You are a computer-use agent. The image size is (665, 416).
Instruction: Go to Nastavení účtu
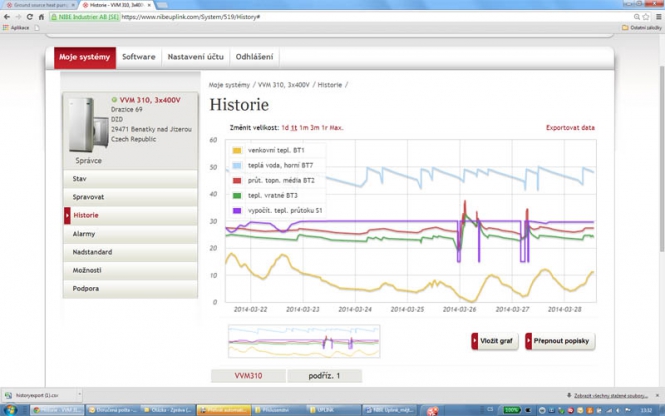click(x=195, y=57)
